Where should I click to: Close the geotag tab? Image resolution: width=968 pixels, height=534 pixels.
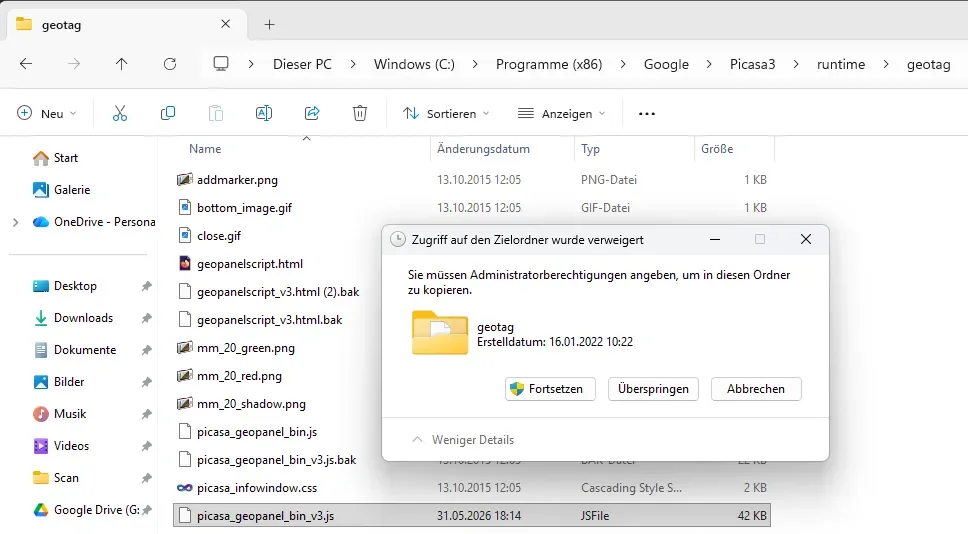pos(225,24)
